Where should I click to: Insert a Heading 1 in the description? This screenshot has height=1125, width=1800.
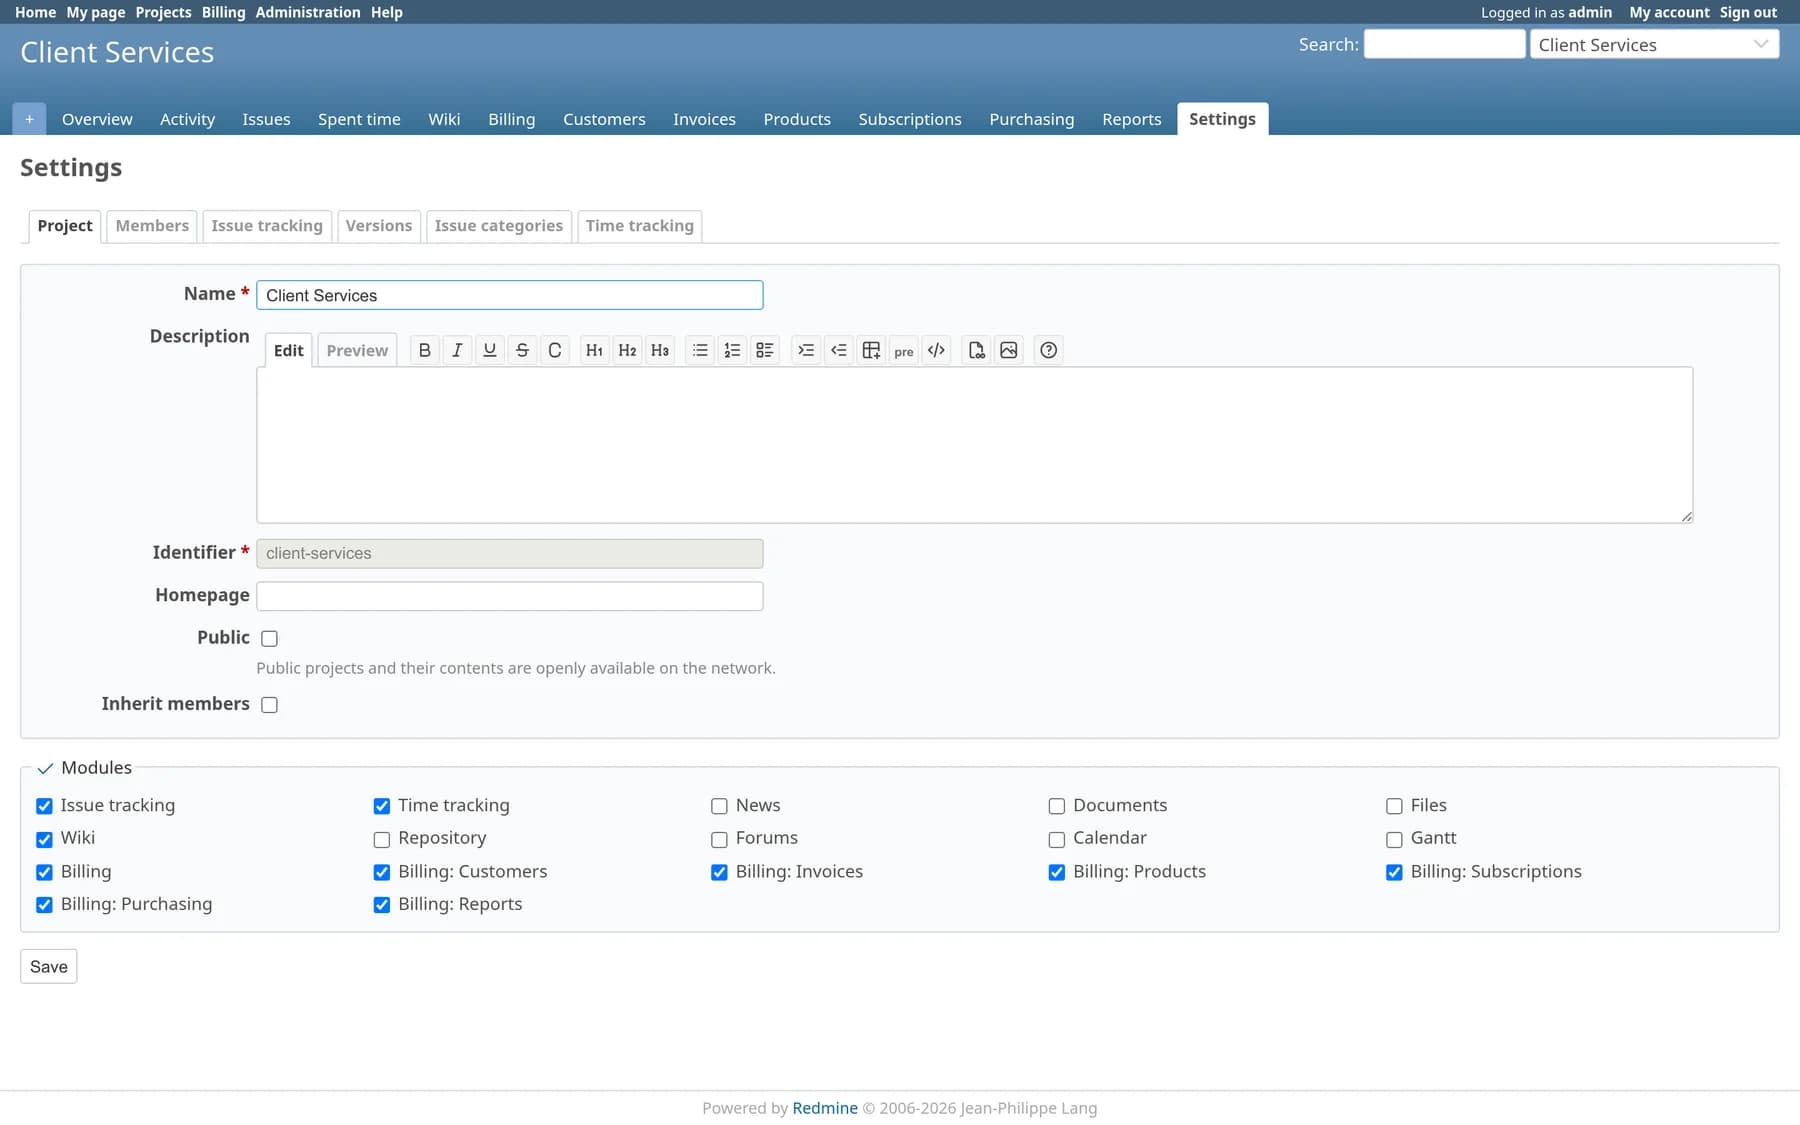(594, 350)
